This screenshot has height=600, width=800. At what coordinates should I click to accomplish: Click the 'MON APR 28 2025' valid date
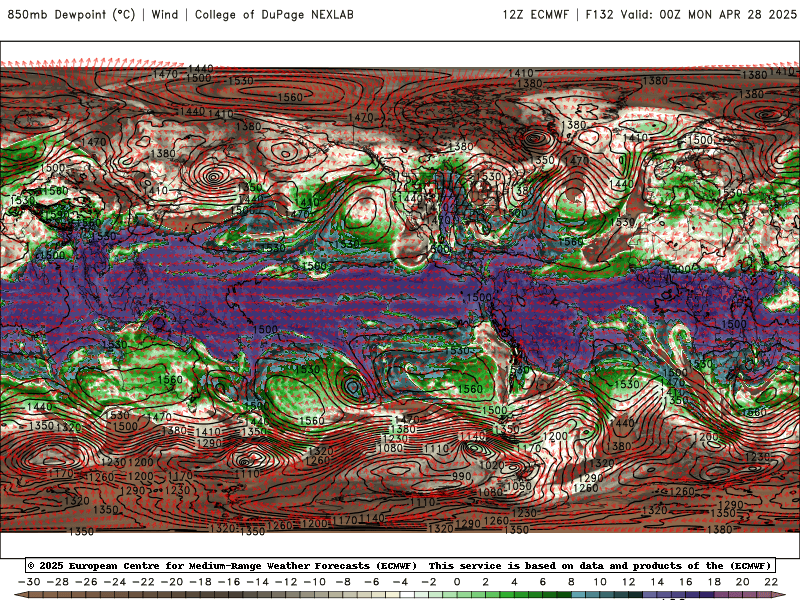coord(742,14)
